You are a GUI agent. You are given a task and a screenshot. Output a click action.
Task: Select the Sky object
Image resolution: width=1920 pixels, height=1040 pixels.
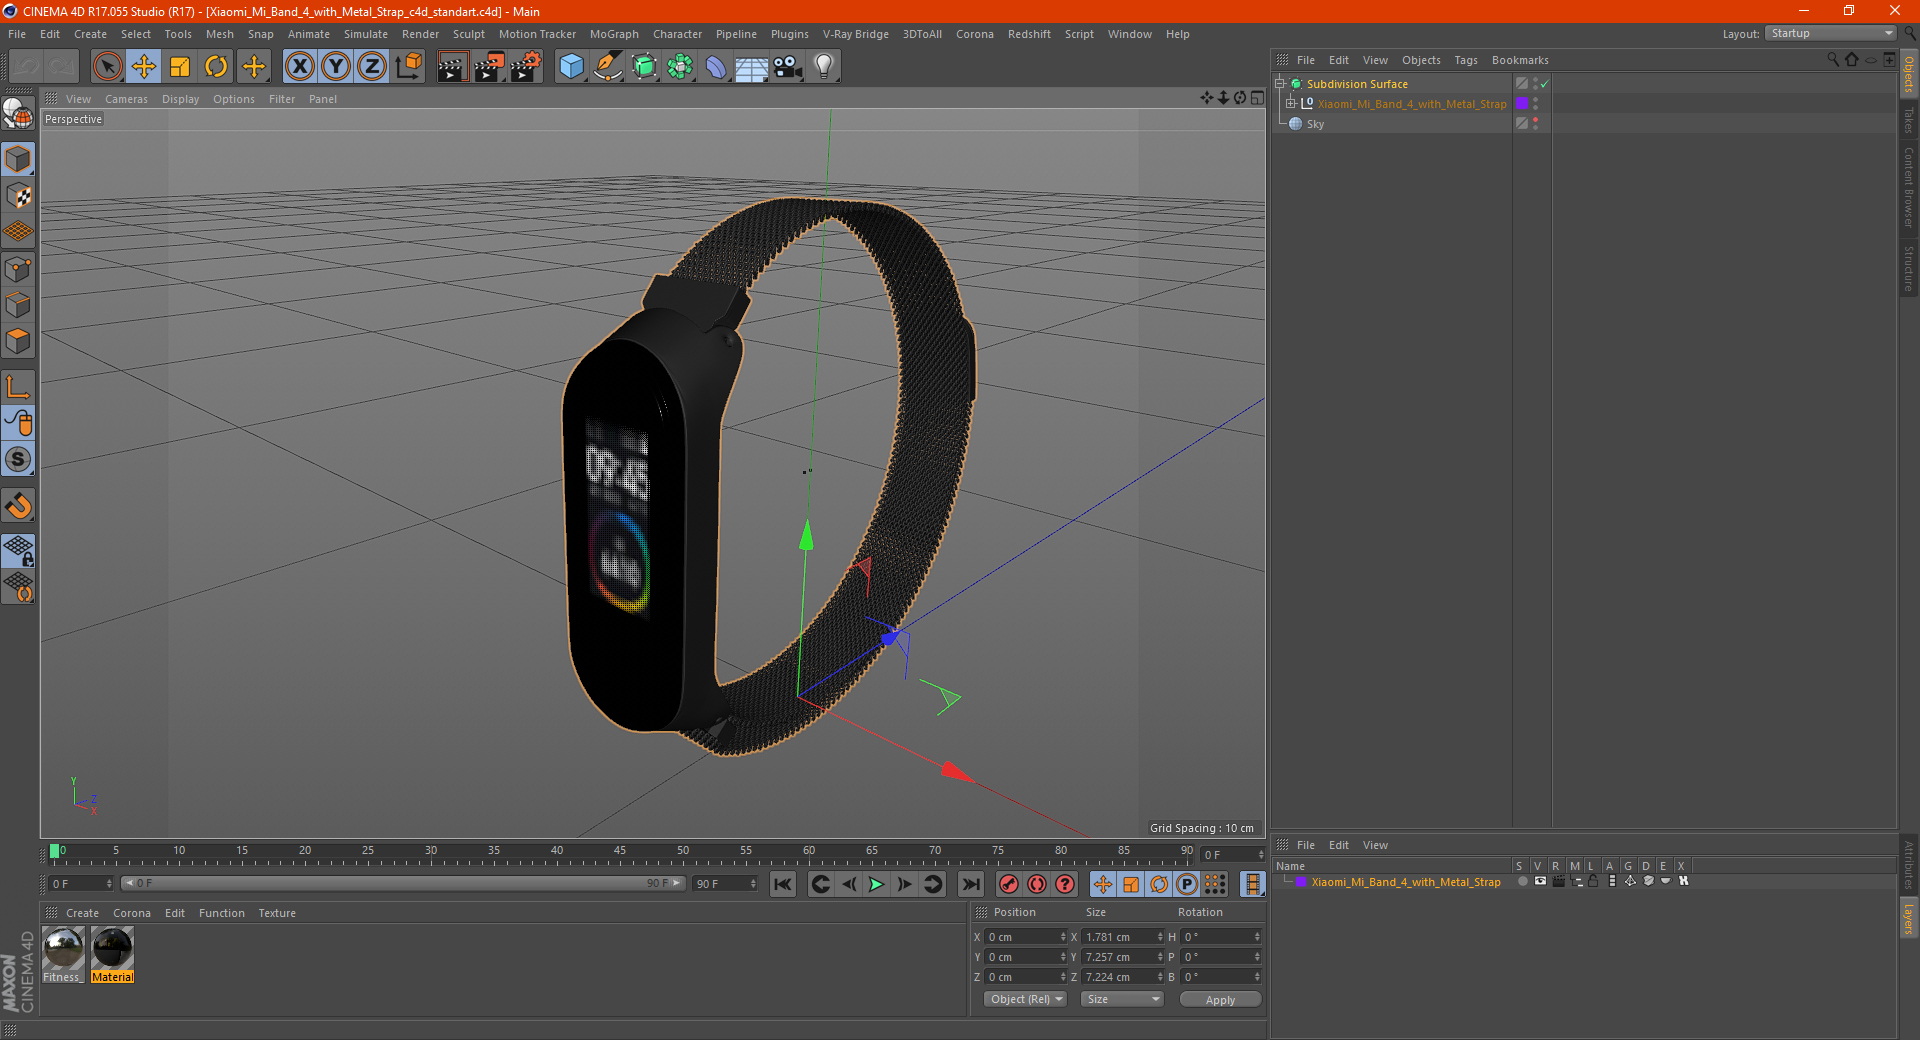click(x=1315, y=124)
